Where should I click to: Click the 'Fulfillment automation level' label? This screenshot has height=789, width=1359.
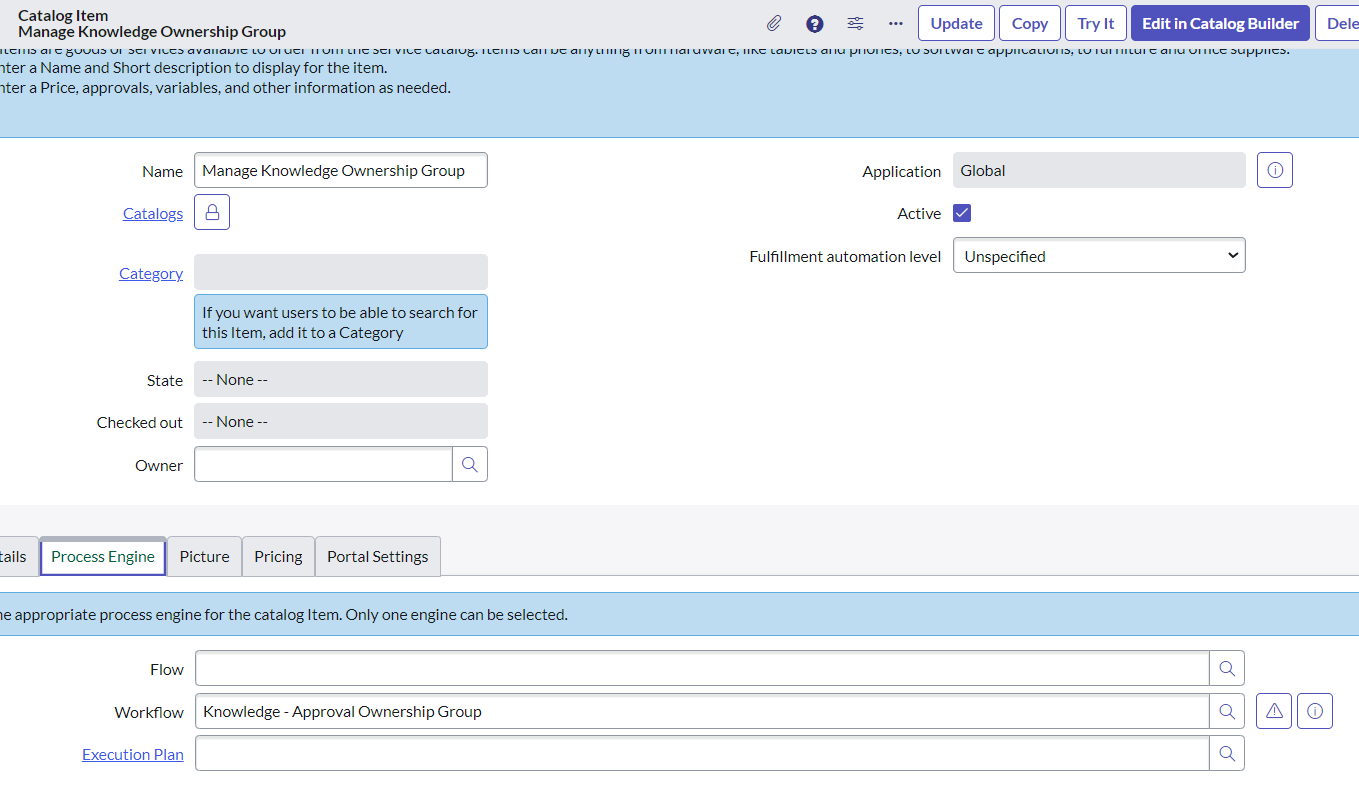845,256
